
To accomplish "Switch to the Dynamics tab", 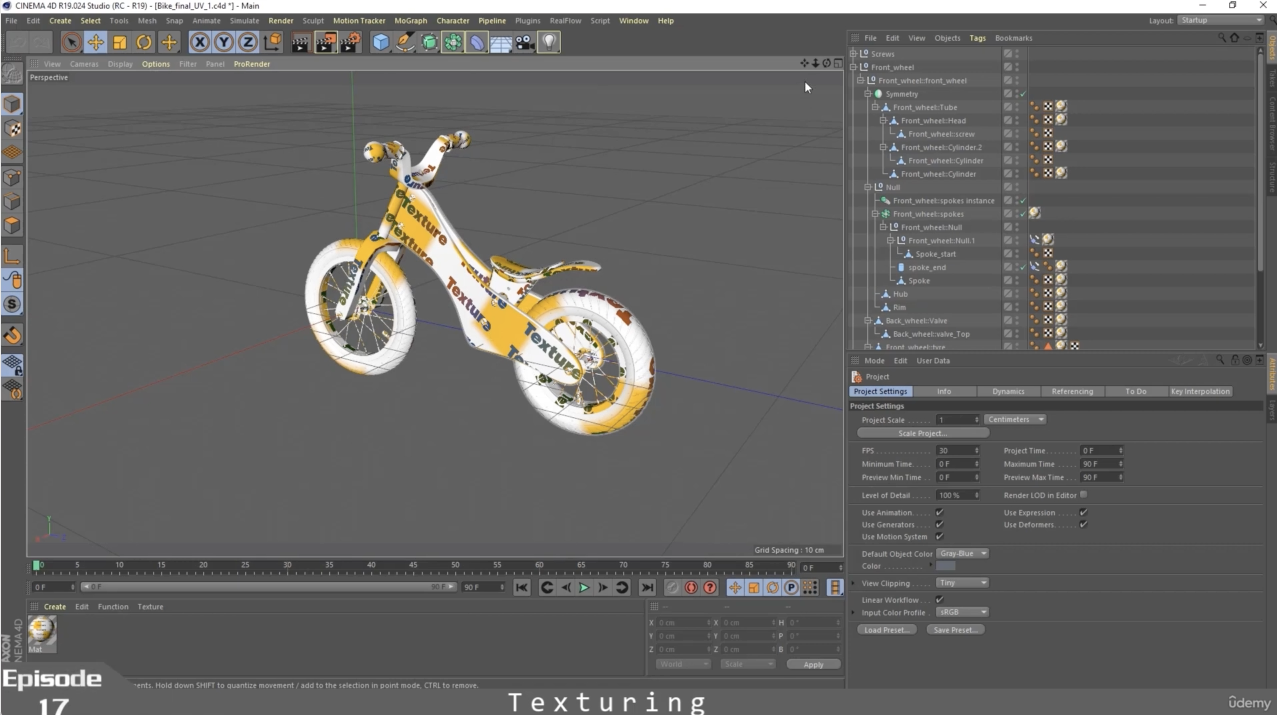I will pos(1007,391).
